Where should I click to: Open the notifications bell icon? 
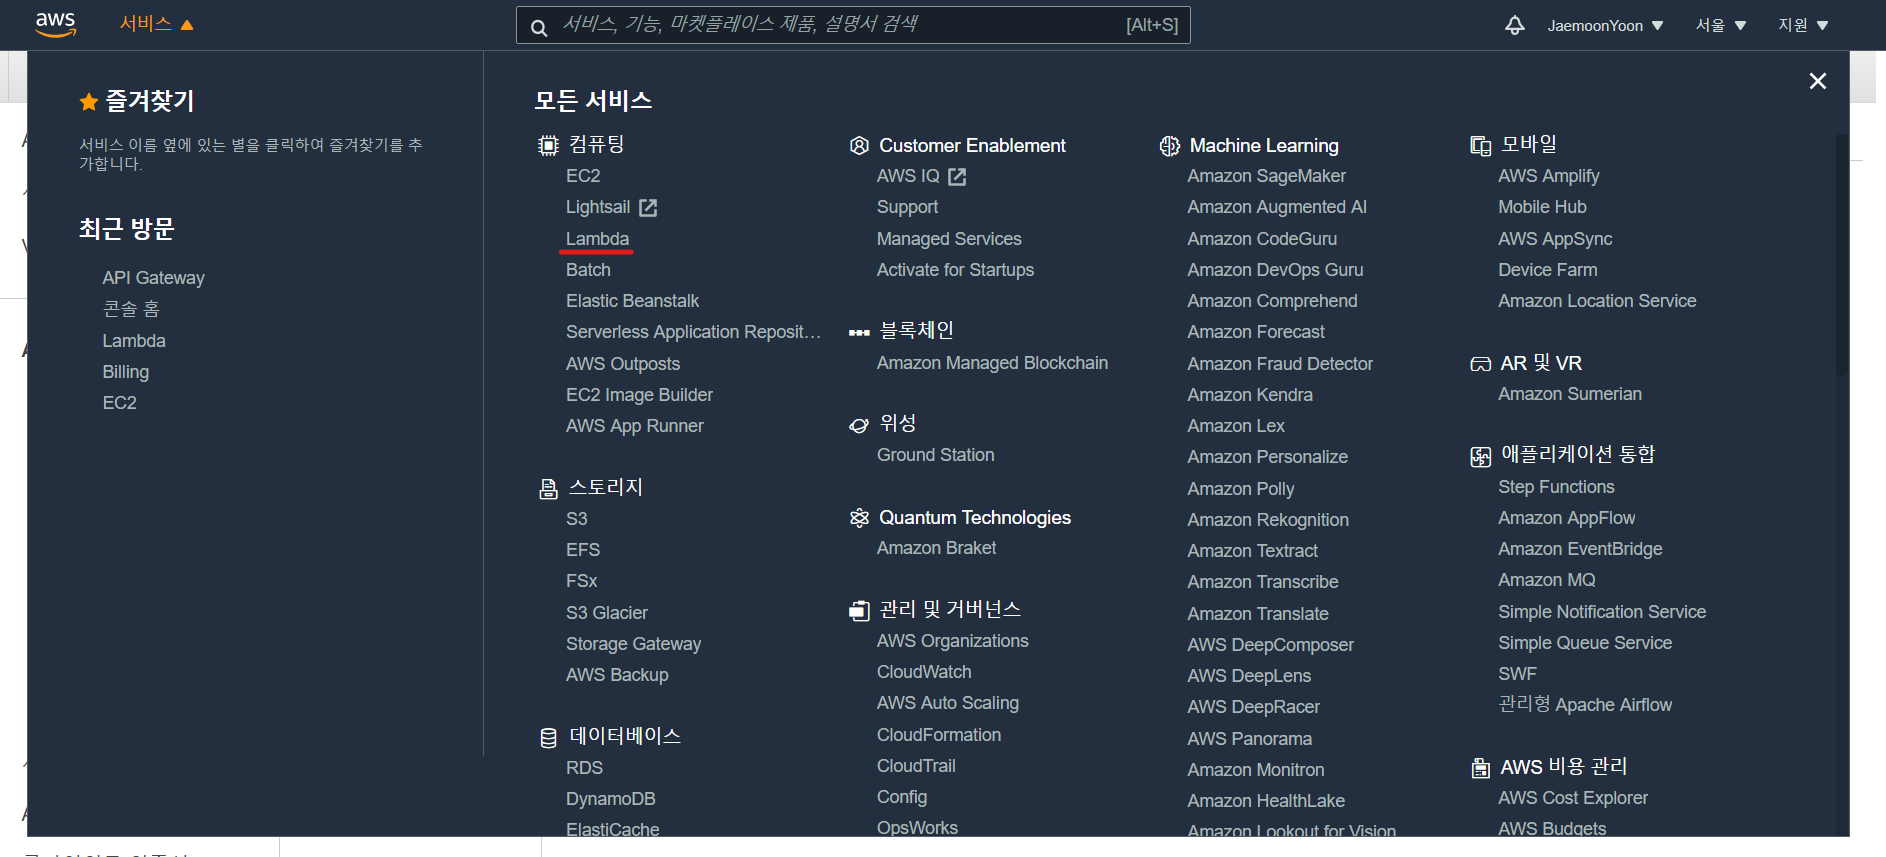pos(1515,26)
